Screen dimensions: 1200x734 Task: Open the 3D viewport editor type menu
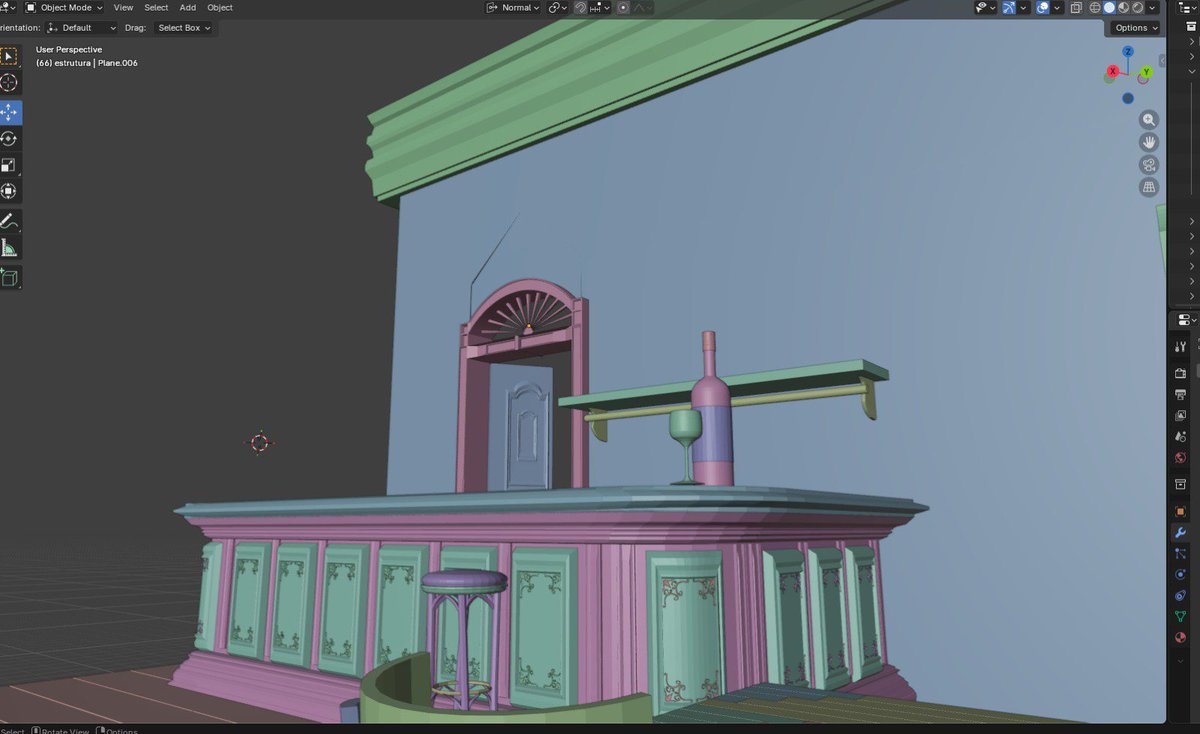click(x=8, y=7)
